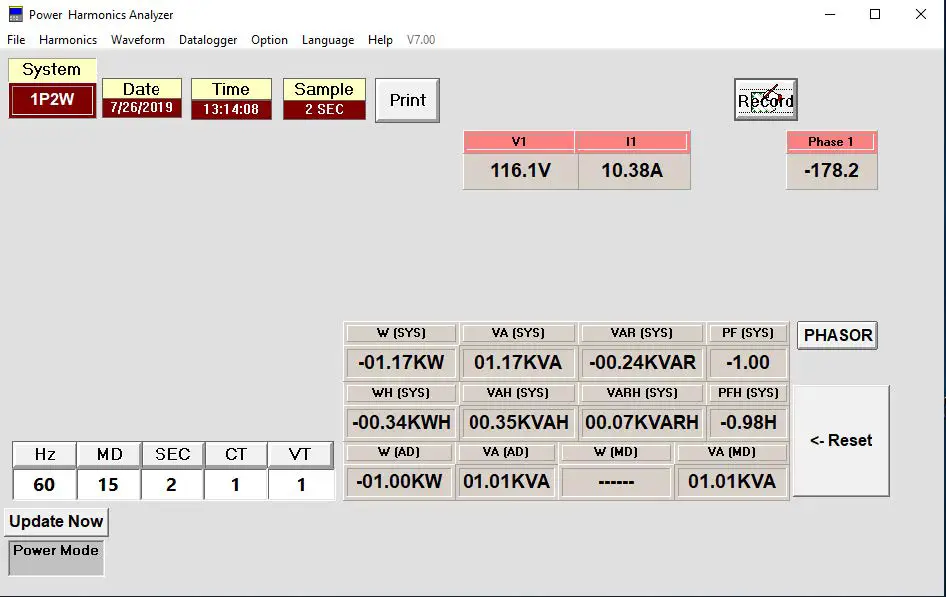Image resolution: width=946 pixels, height=597 pixels.
Task: Click the VT ratio field
Action: pos(300,485)
